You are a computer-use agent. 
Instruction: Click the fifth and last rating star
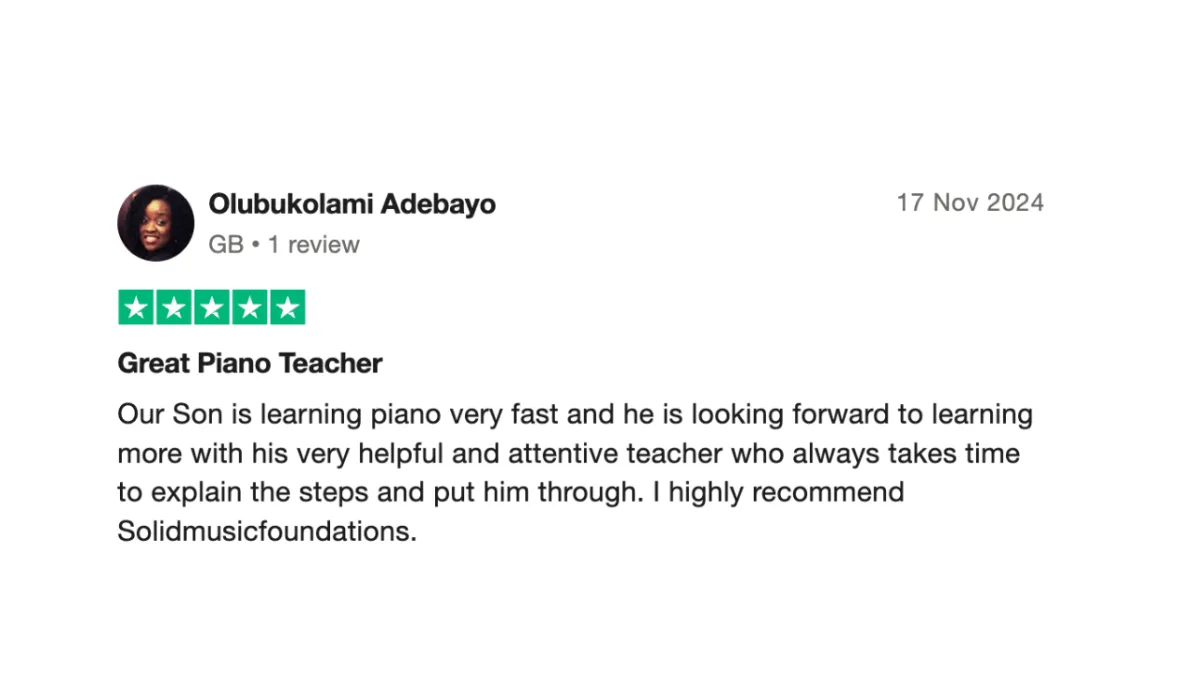click(287, 308)
